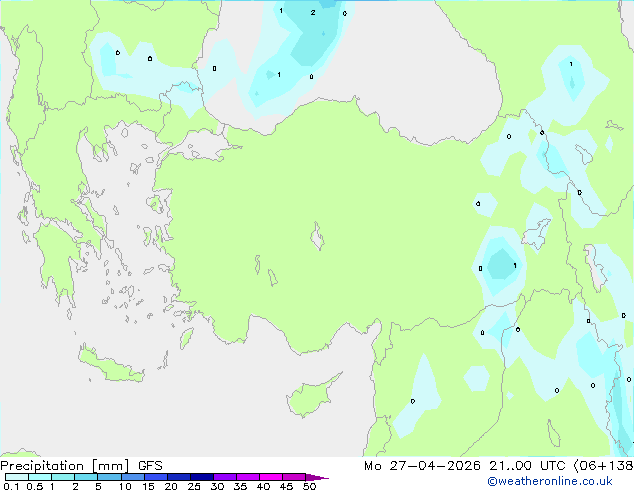Open the weatheronline.co.uk copyright link
The width and height of the screenshot is (634, 490).
click(549, 481)
